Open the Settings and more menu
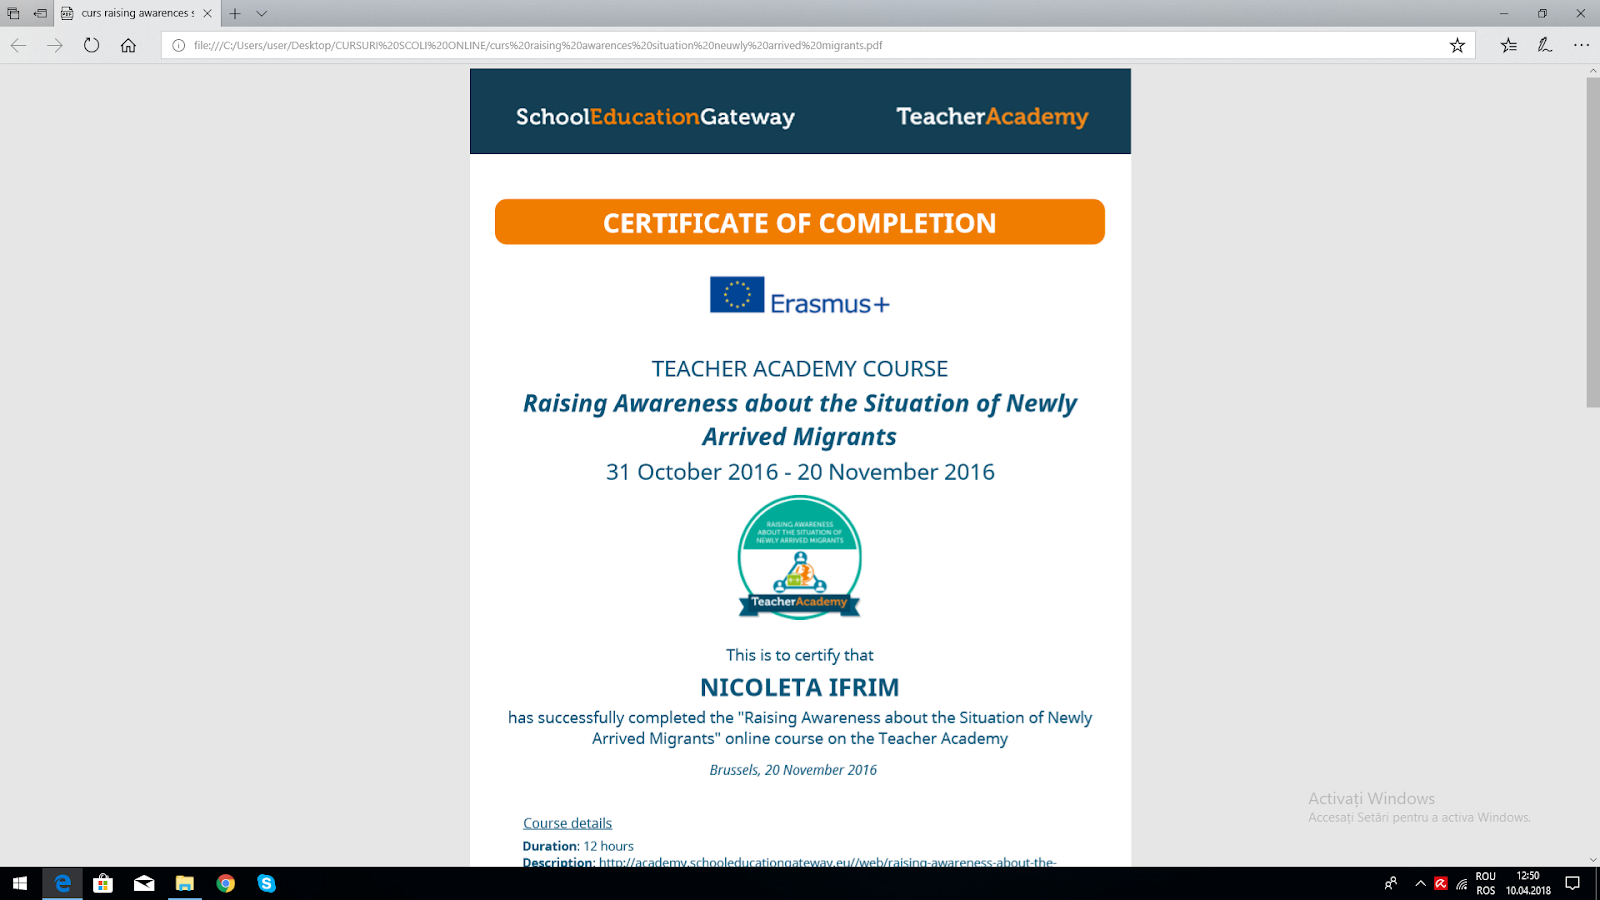 [1581, 45]
